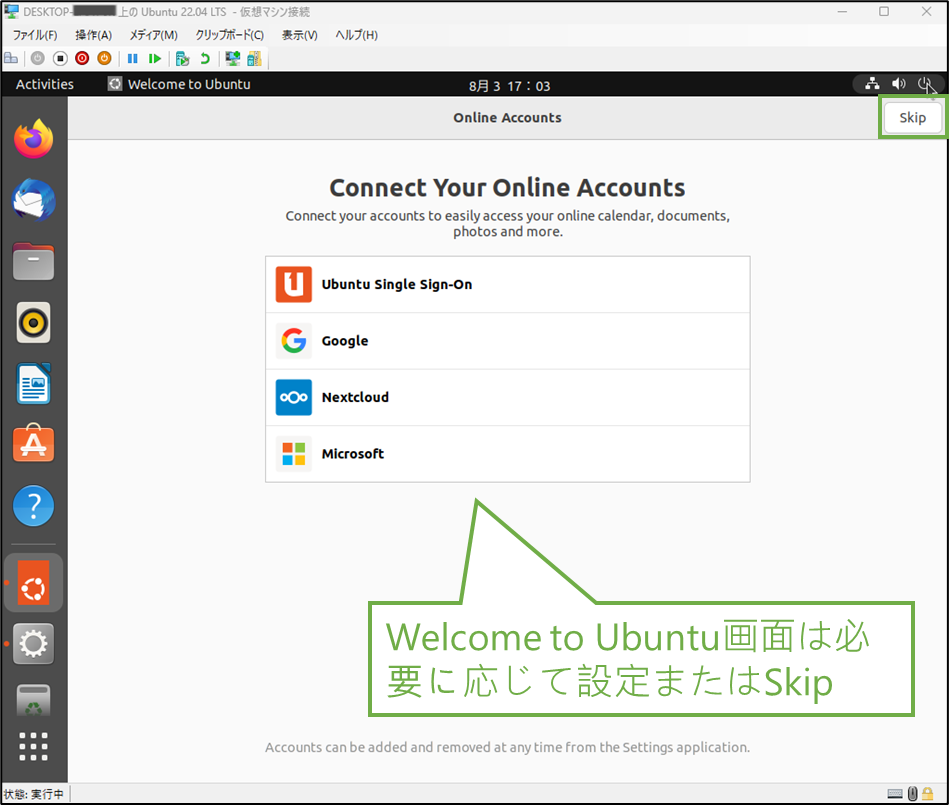Open the Files file manager icon
The width and height of the screenshot is (949, 805).
33,261
